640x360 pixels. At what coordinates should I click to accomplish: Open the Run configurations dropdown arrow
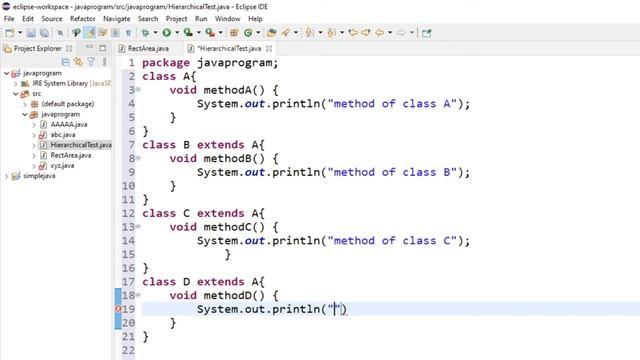tap(177, 33)
